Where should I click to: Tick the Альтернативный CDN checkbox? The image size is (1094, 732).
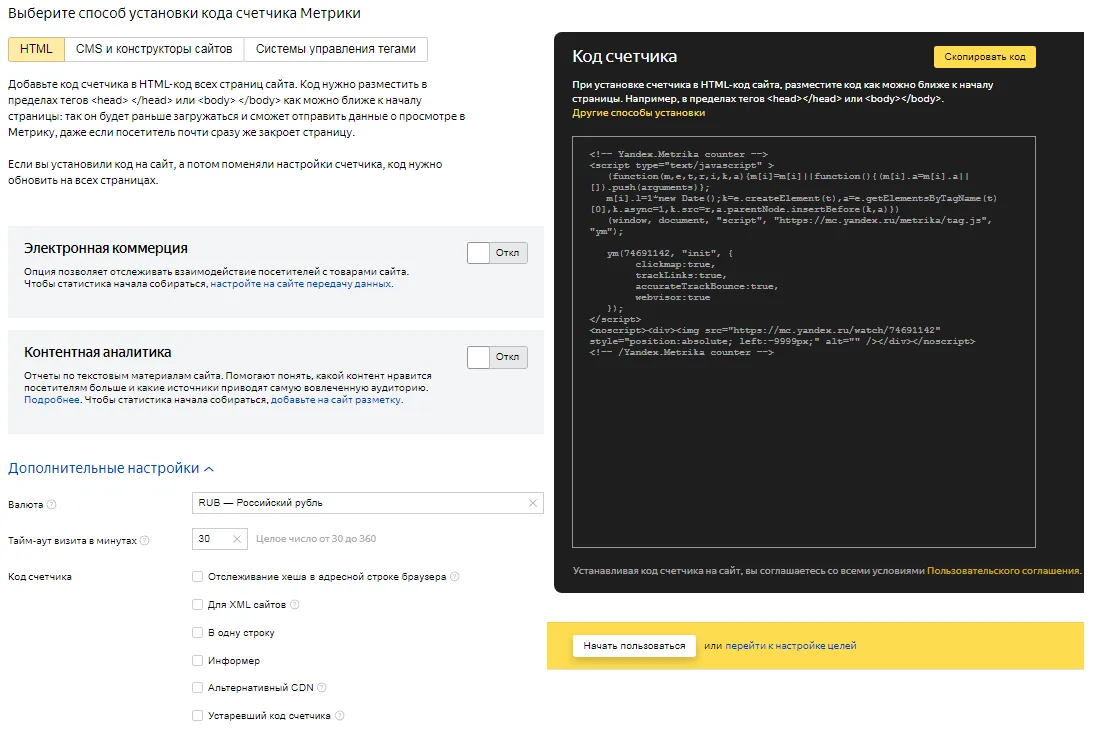tap(197, 688)
